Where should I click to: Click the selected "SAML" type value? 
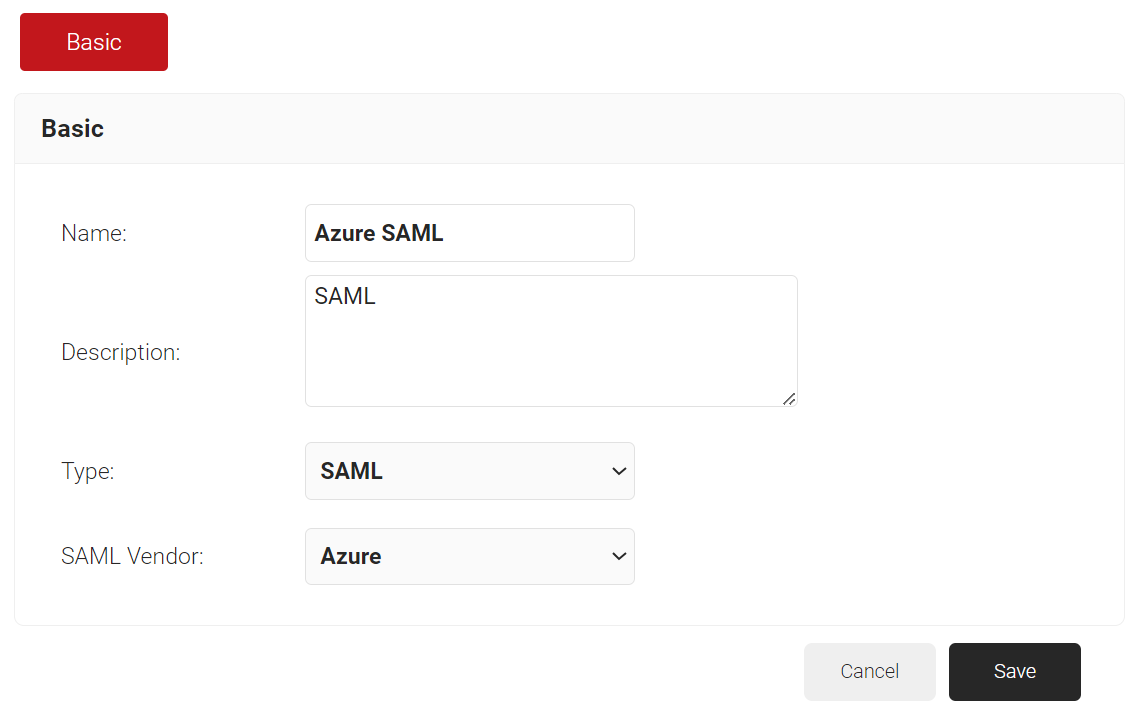pyautogui.click(x=352, y=471)
